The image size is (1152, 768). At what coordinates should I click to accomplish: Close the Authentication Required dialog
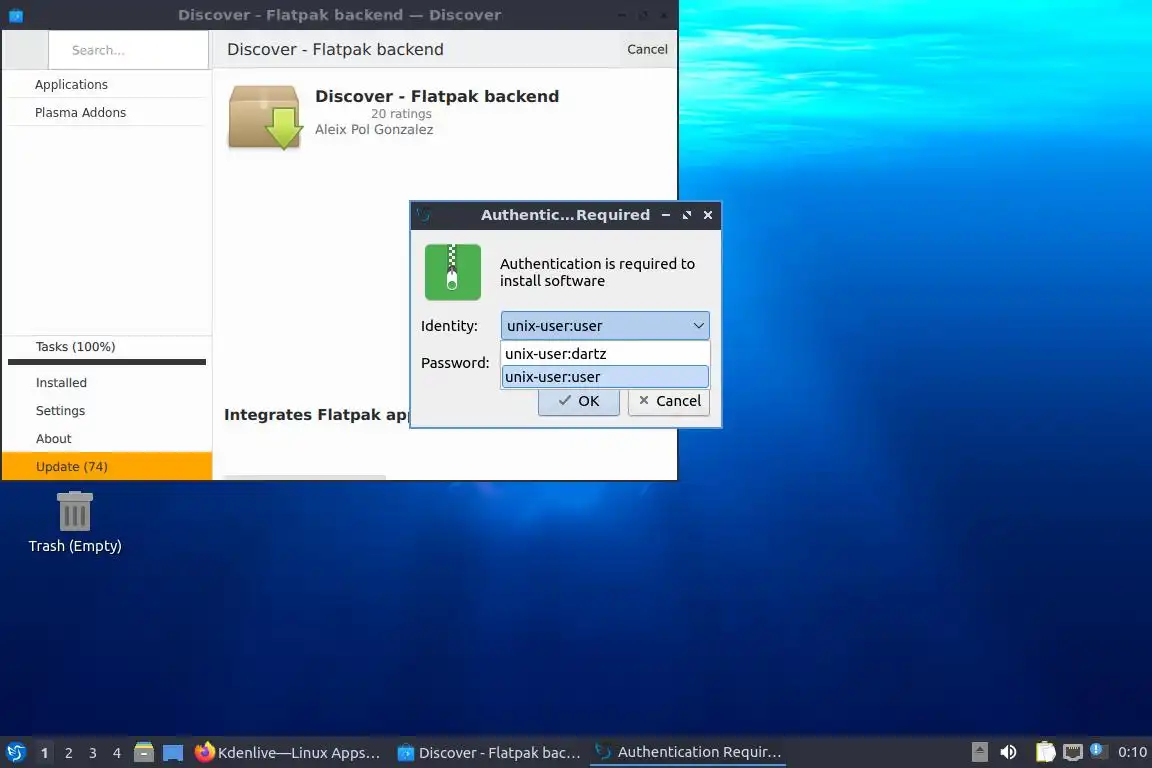708,215
